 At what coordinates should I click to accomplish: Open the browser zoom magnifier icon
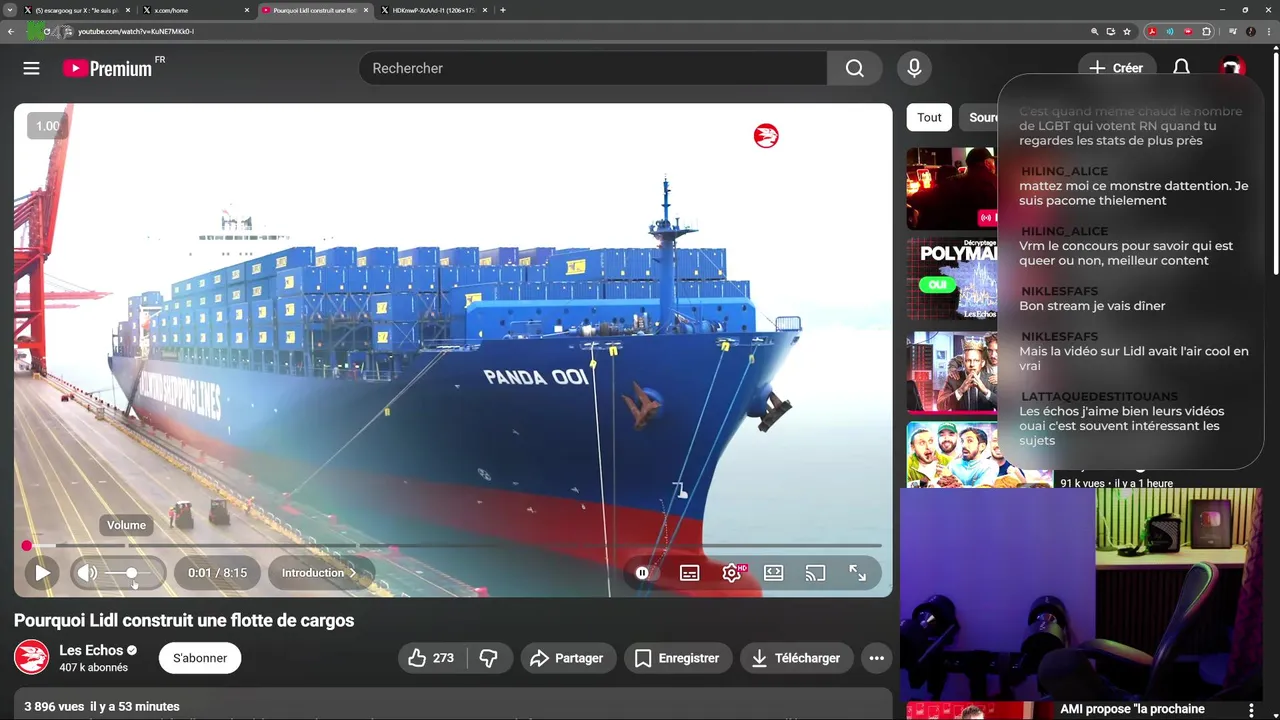click(1095, 31)
